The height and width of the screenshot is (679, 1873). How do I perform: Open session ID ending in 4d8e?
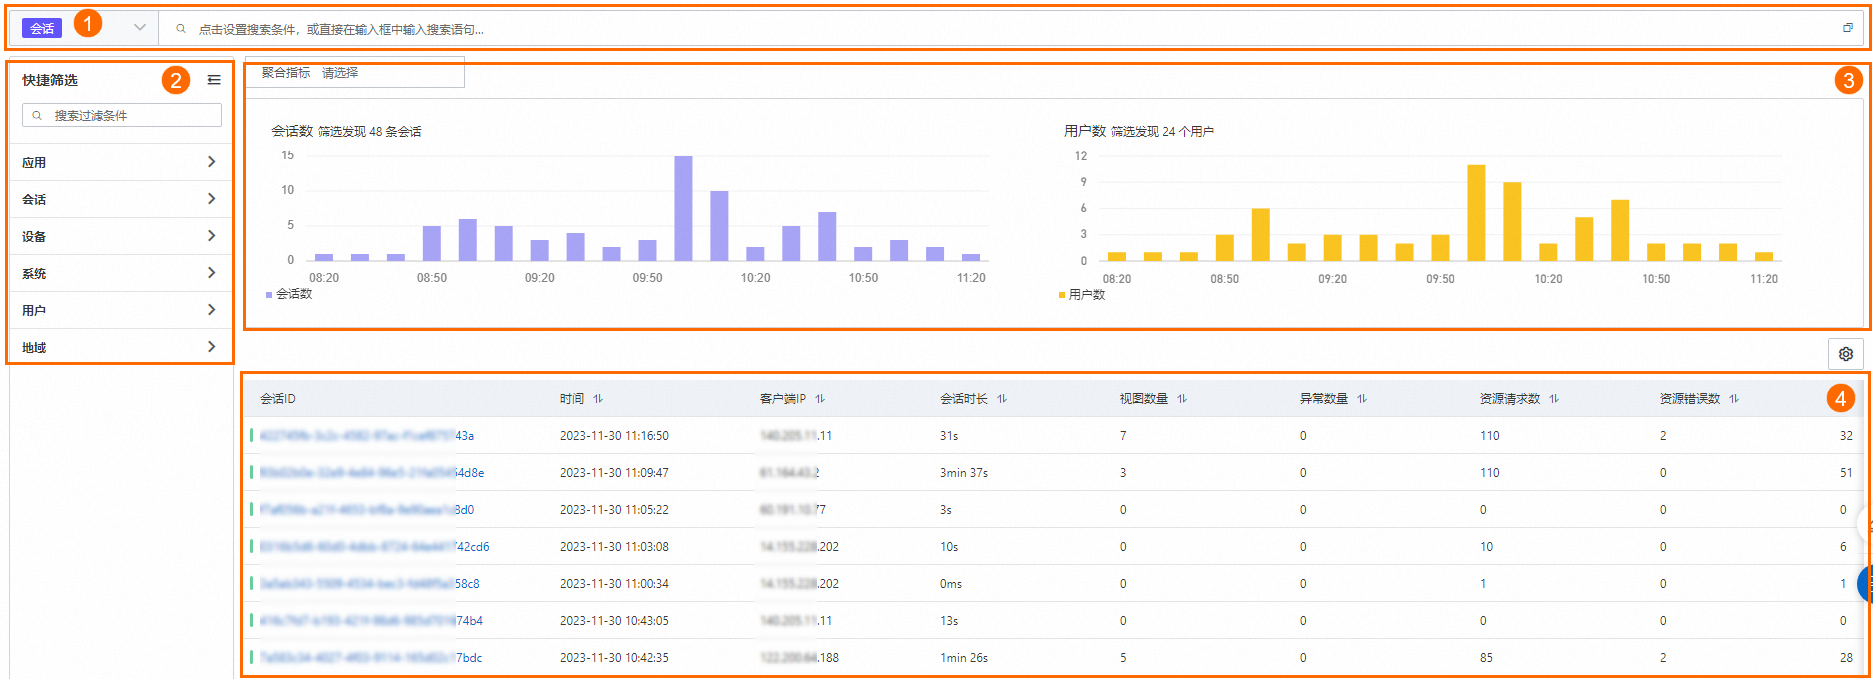(x=371, y=473)
